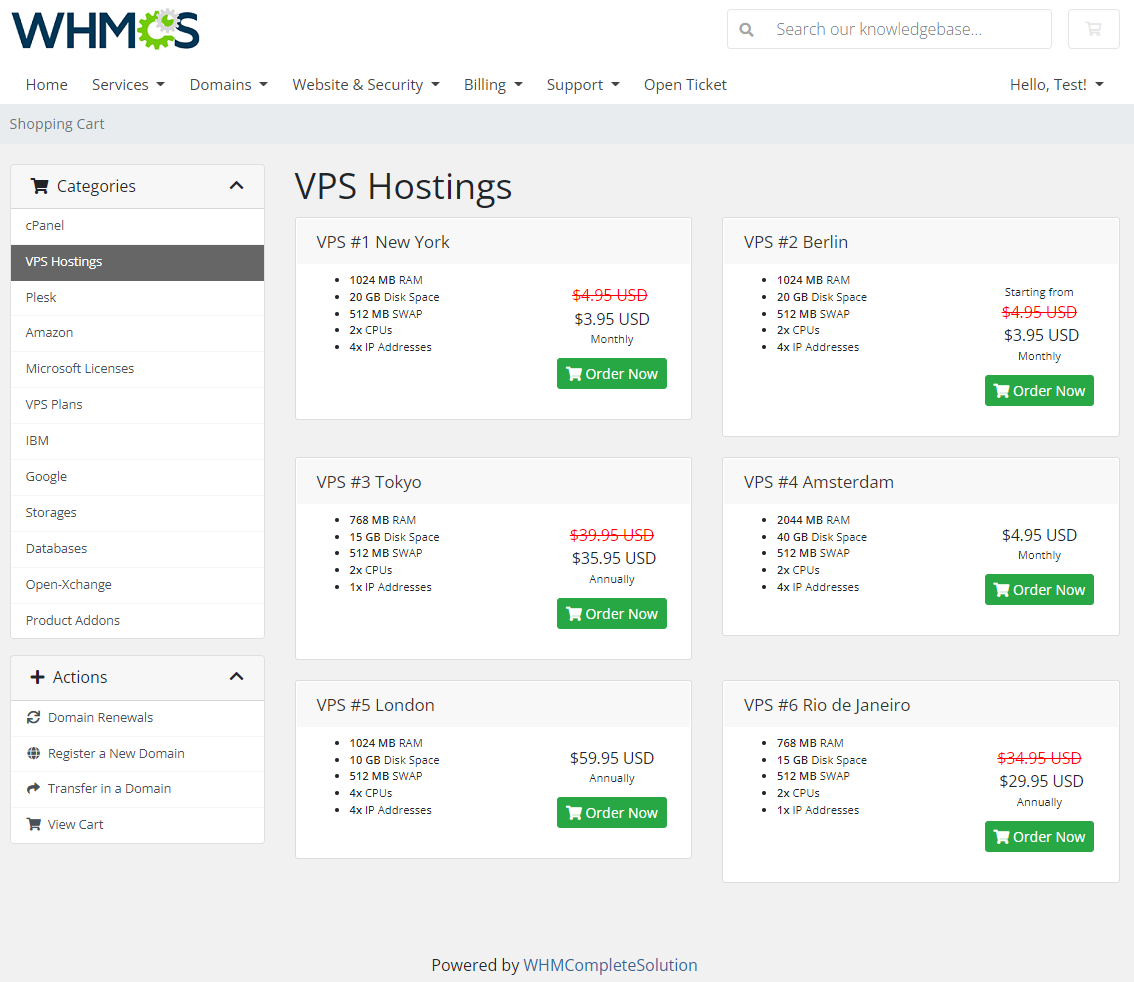Open the shopping cart icon at top right
Screen dimensions: 1134x982
coord(1093,29)
